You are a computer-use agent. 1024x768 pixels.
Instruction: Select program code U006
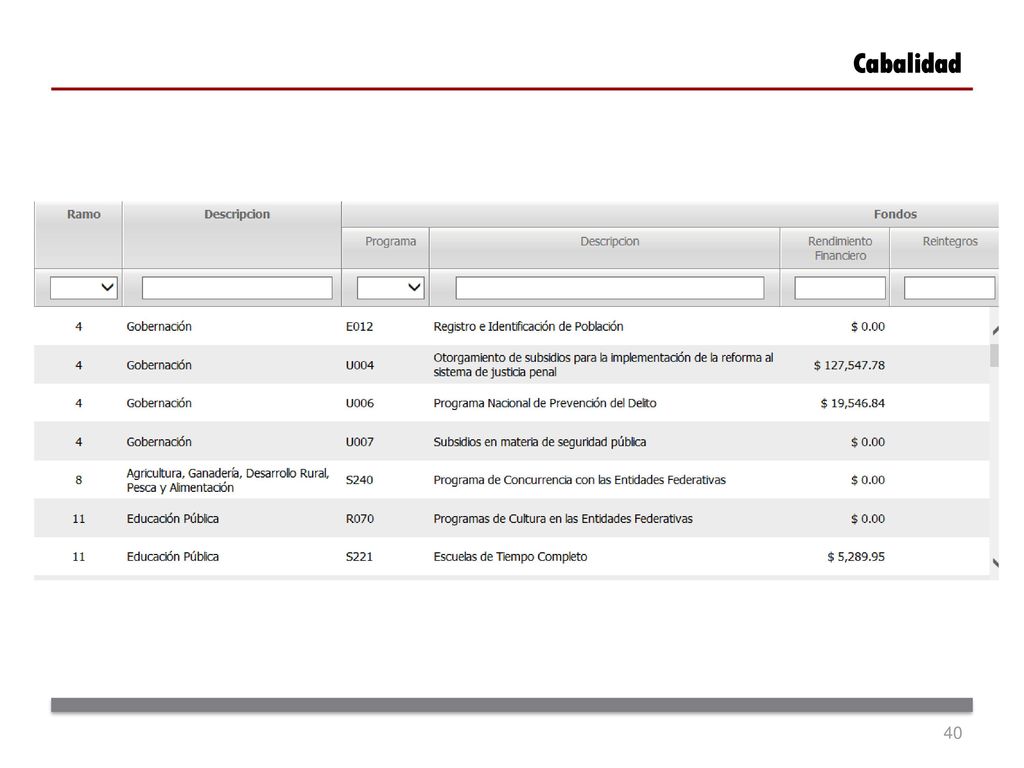click(x=360, y=403)
